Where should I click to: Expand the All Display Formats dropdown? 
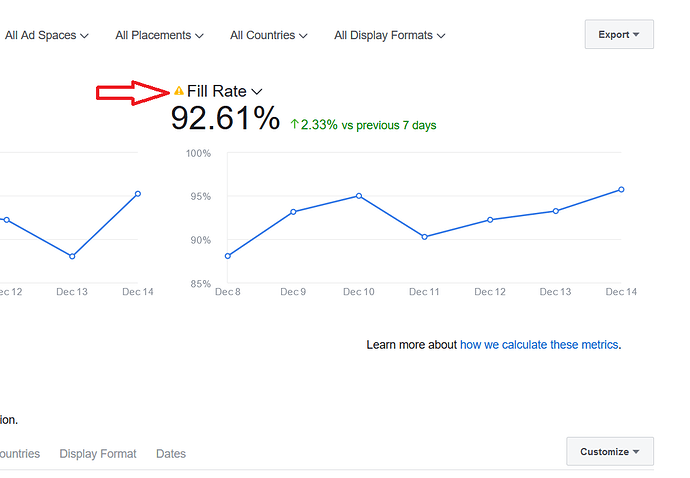click(x=389, y=35)
